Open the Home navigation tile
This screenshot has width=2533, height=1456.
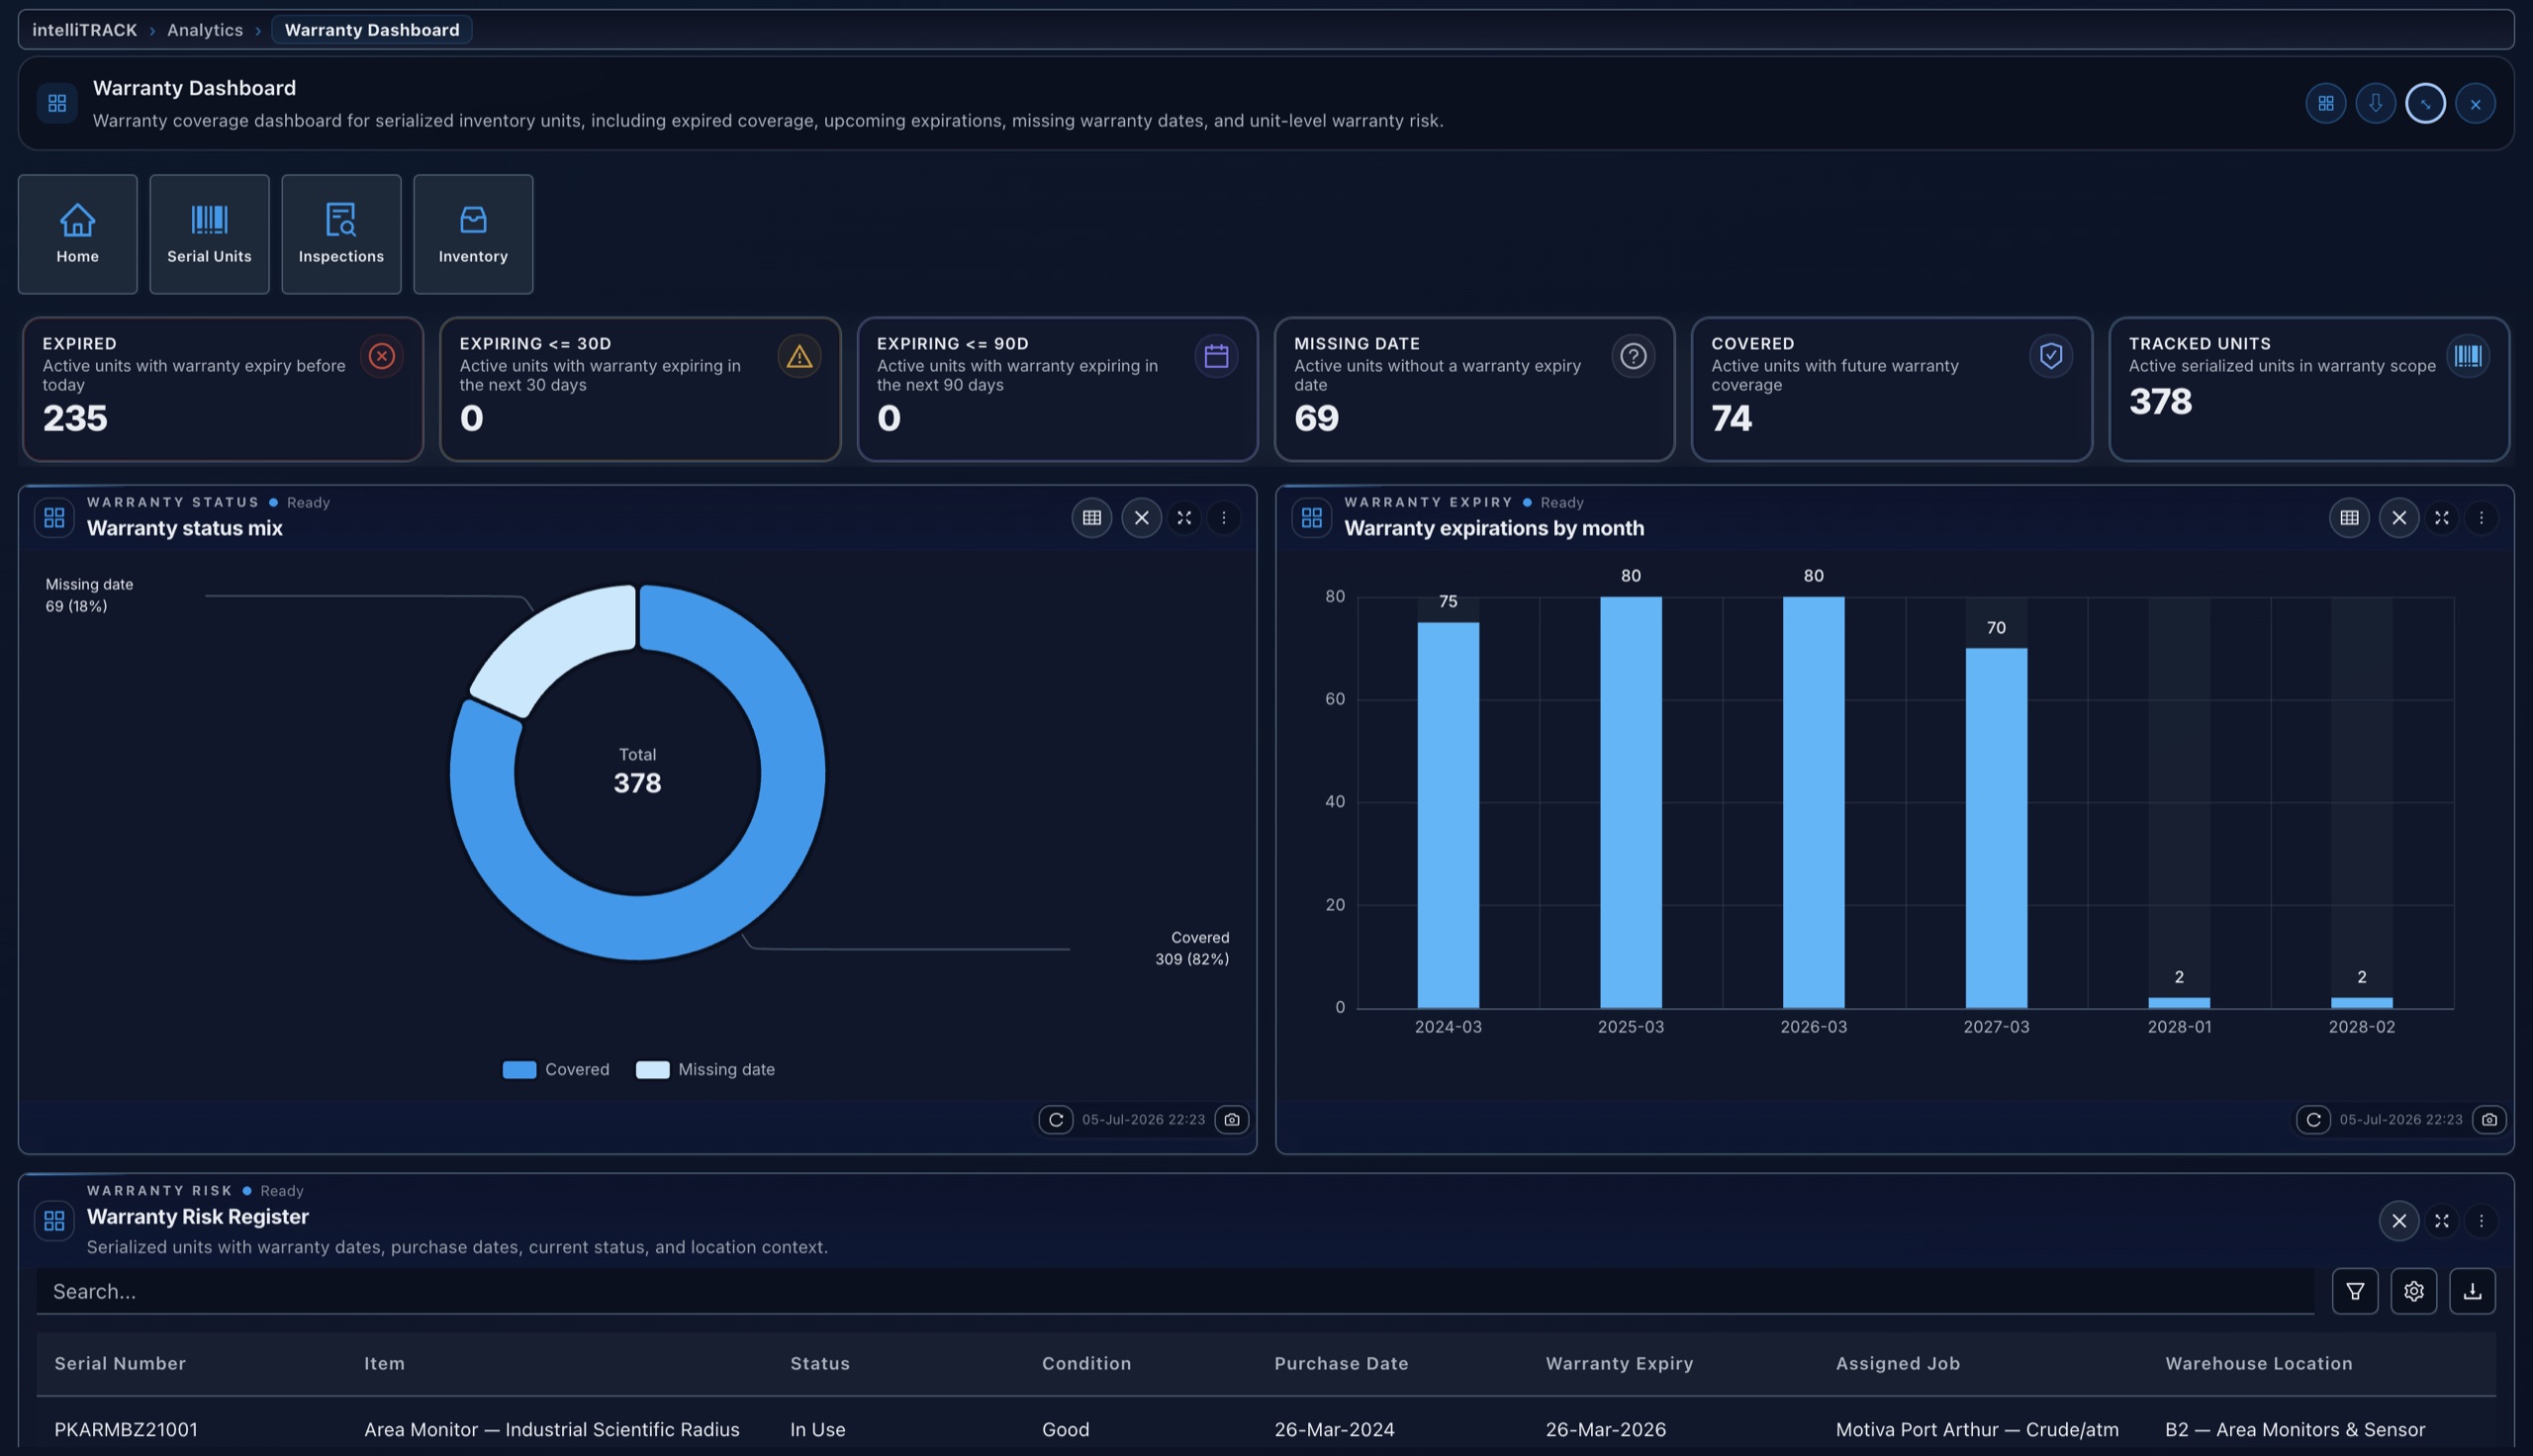point(77,234)
